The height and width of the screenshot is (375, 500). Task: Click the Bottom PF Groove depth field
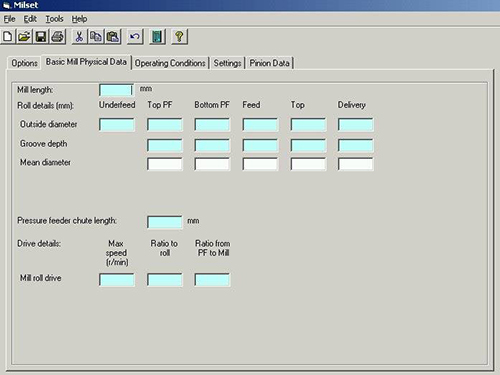[x=212, y=145]
